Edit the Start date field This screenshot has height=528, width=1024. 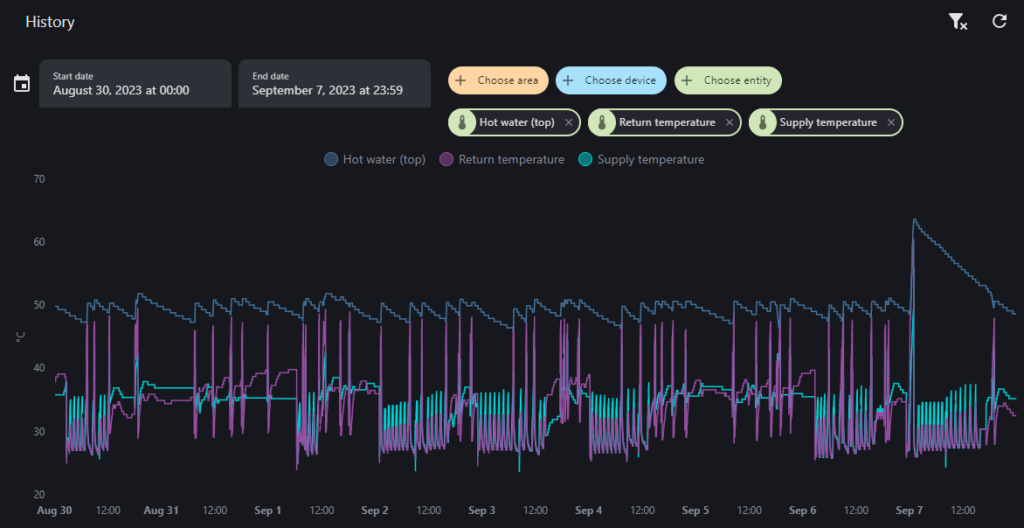pos(135,84)
